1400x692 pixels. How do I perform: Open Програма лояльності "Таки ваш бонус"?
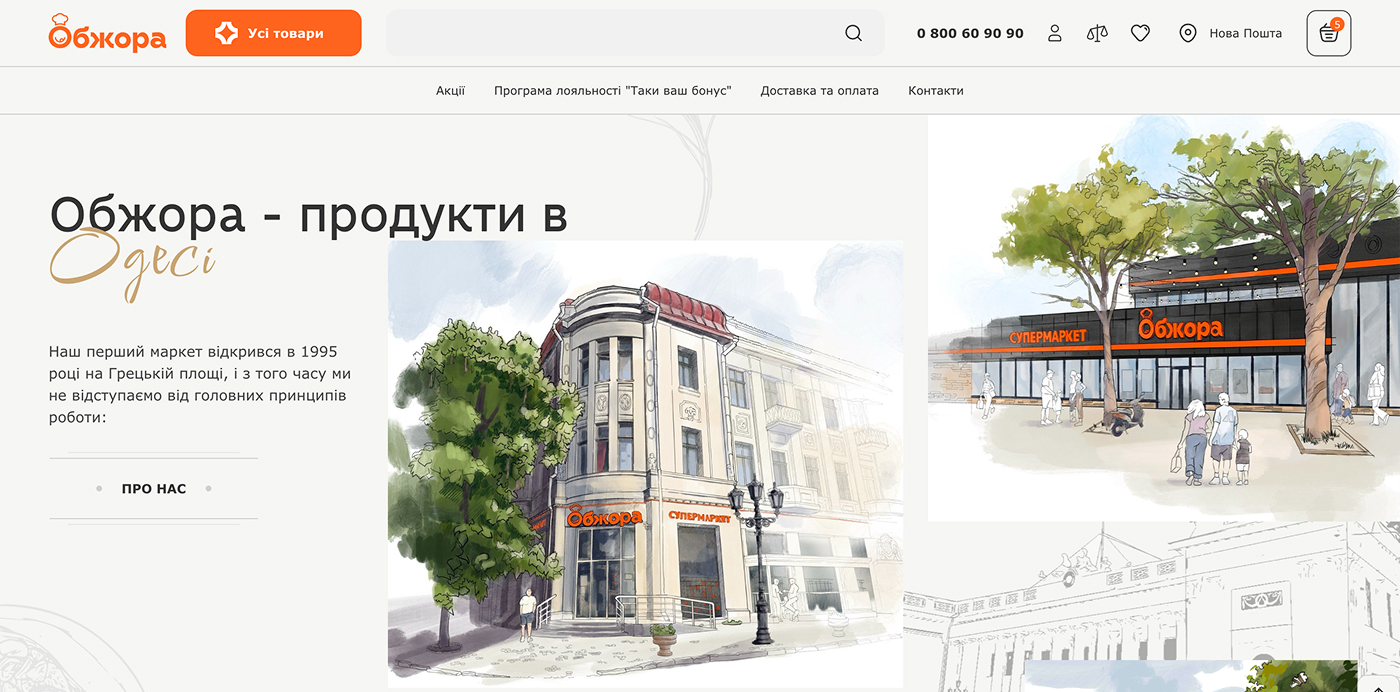point(612,90)
